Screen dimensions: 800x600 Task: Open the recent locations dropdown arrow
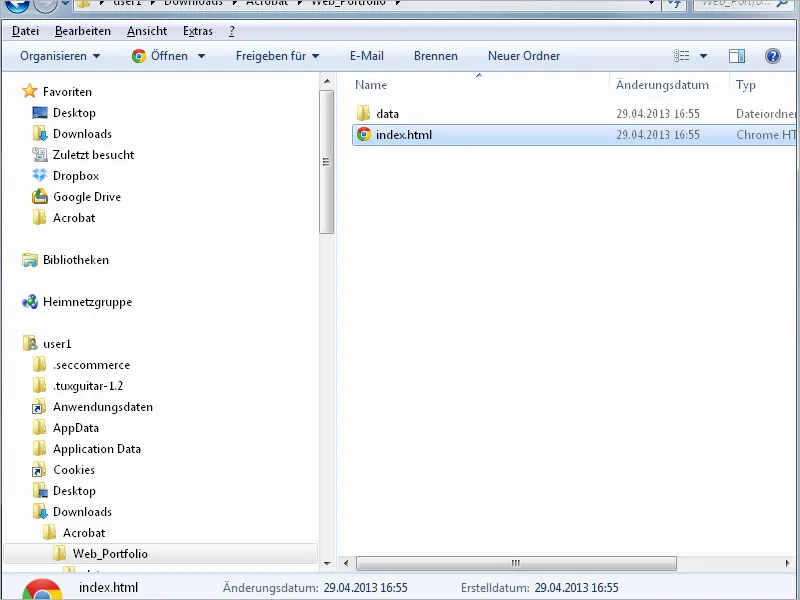tap(65, 4)
